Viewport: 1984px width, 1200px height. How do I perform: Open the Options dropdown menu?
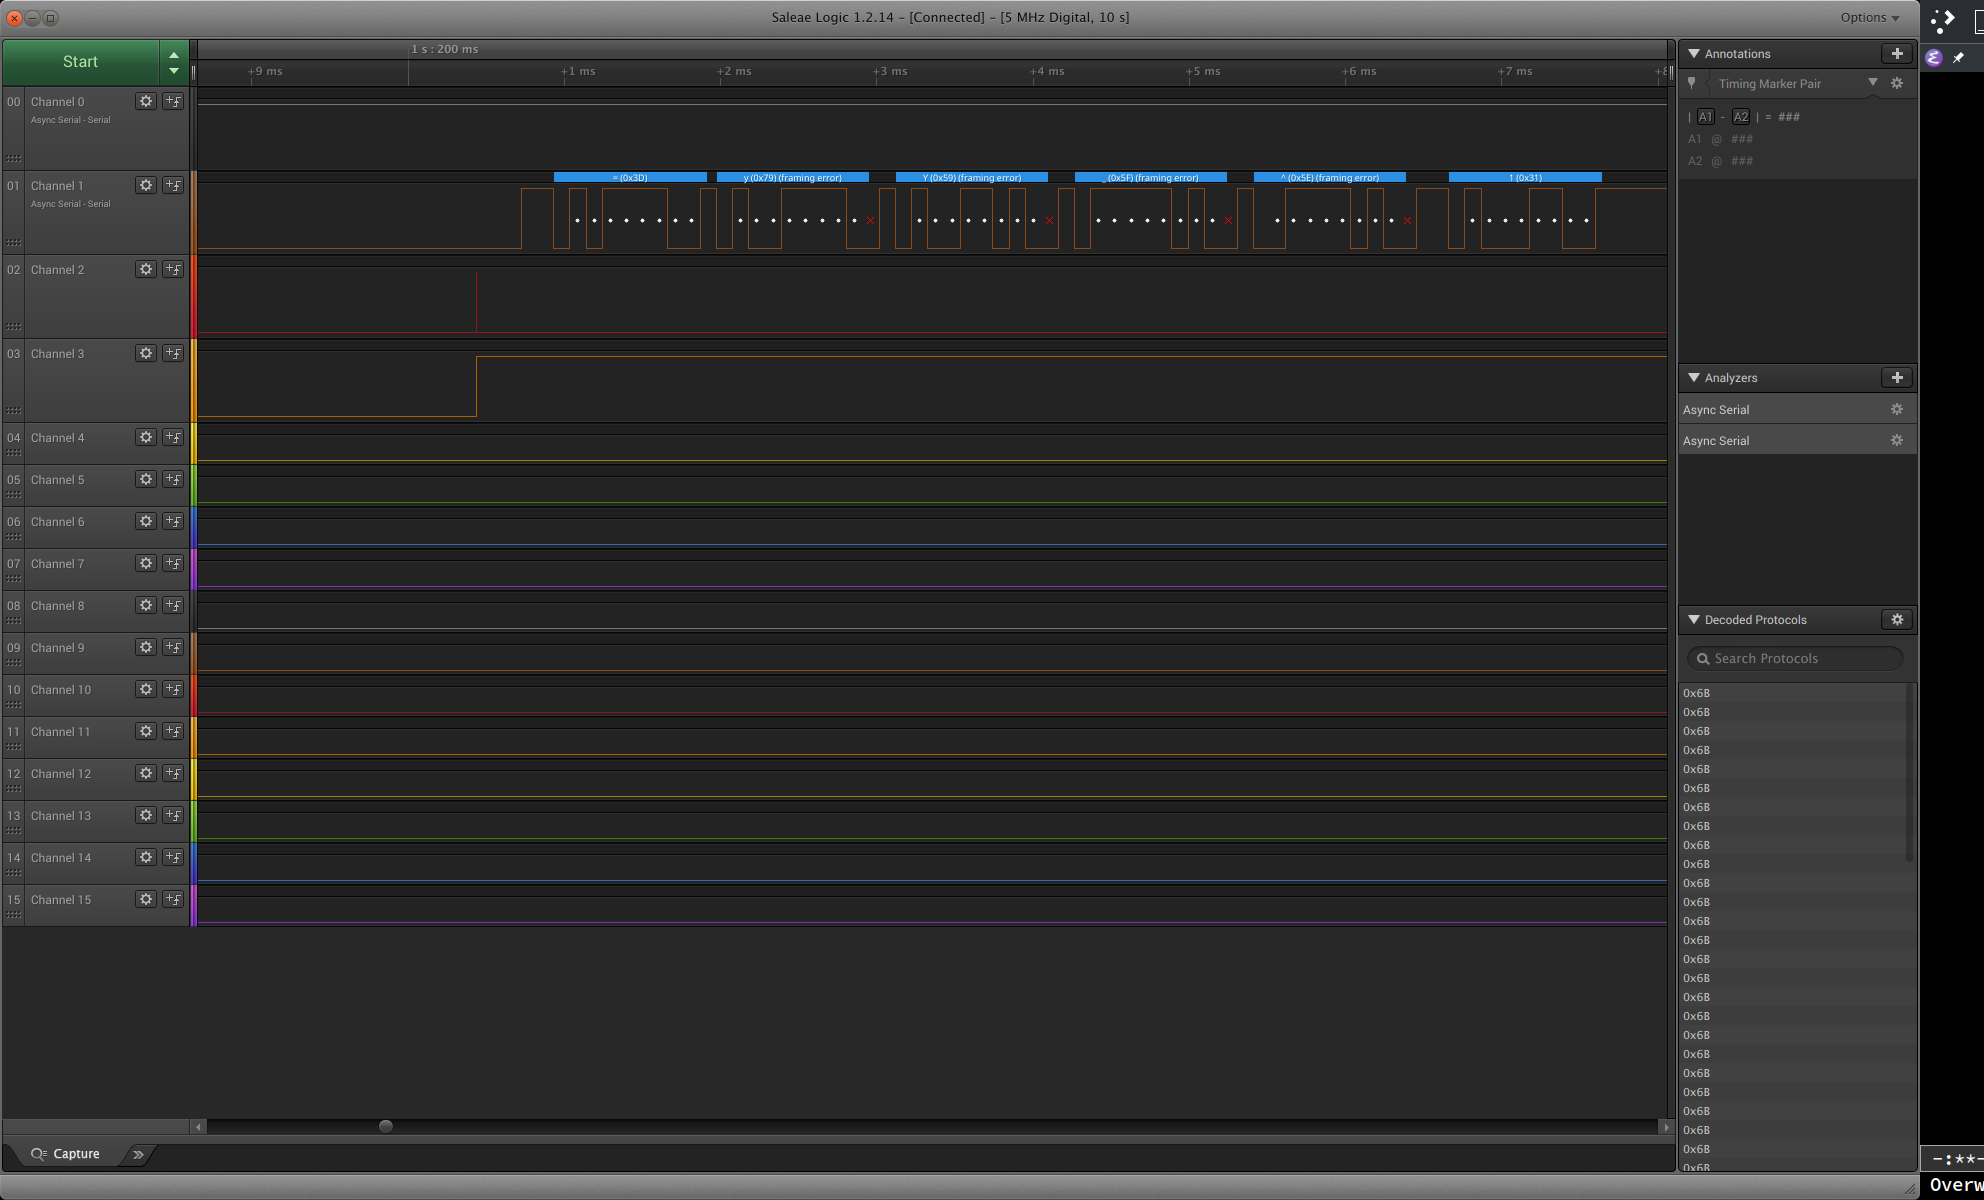[1868, 17]
